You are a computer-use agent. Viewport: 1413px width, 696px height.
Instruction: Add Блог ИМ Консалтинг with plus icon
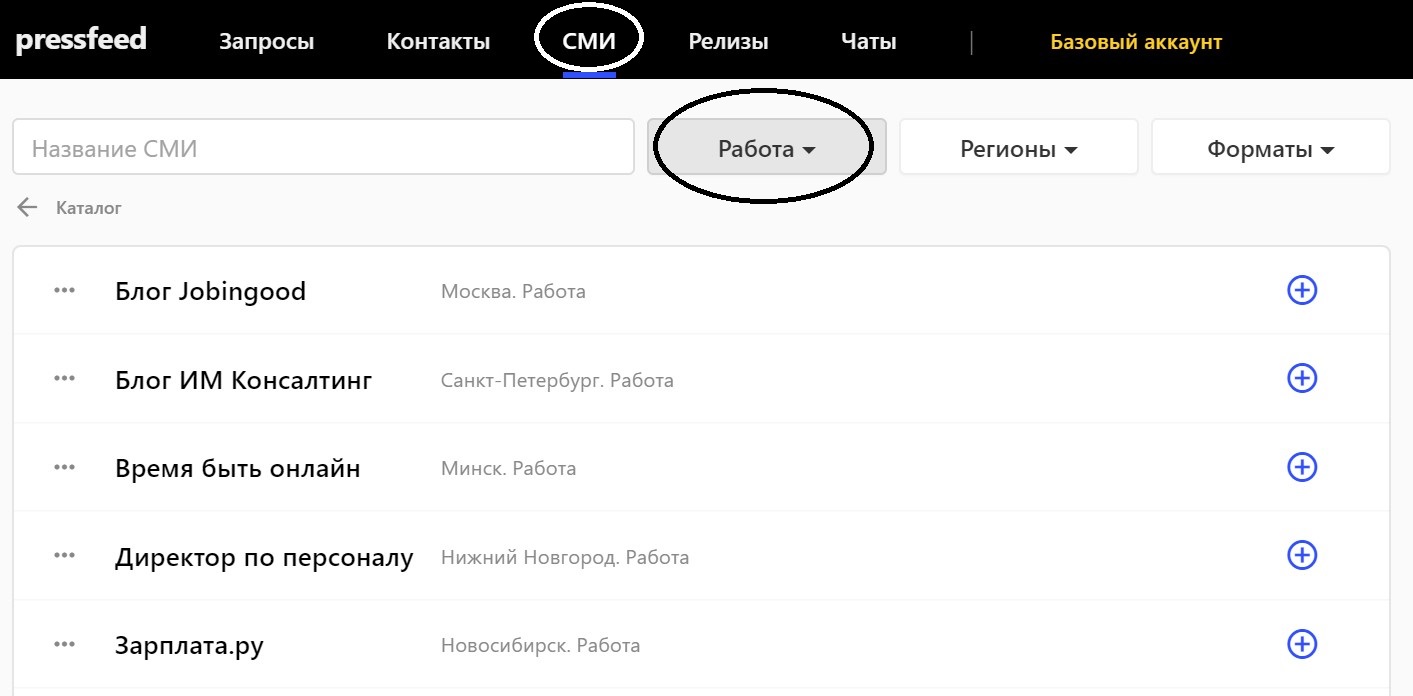1301,379
